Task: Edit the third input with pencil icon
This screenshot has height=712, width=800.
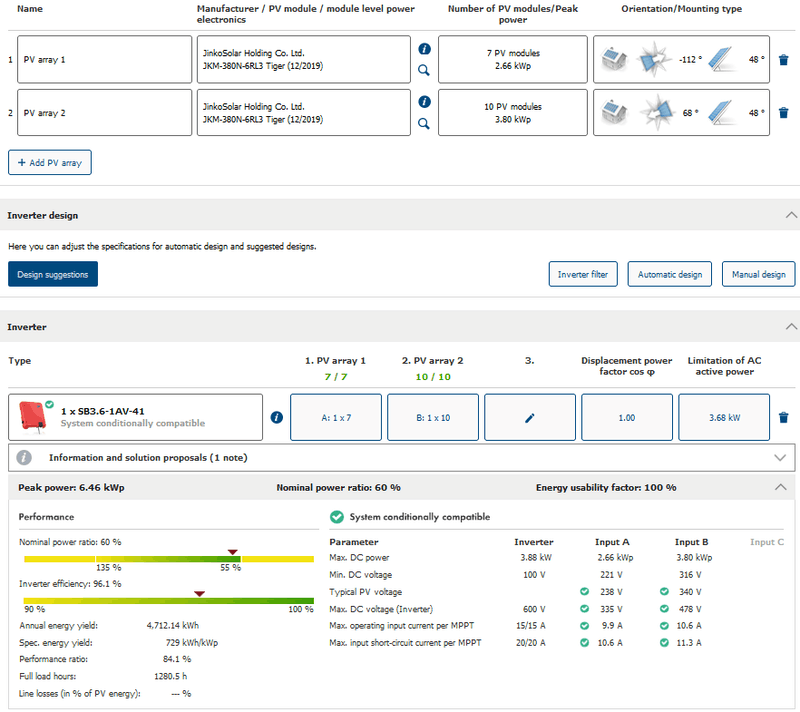Action: point(530,417)
